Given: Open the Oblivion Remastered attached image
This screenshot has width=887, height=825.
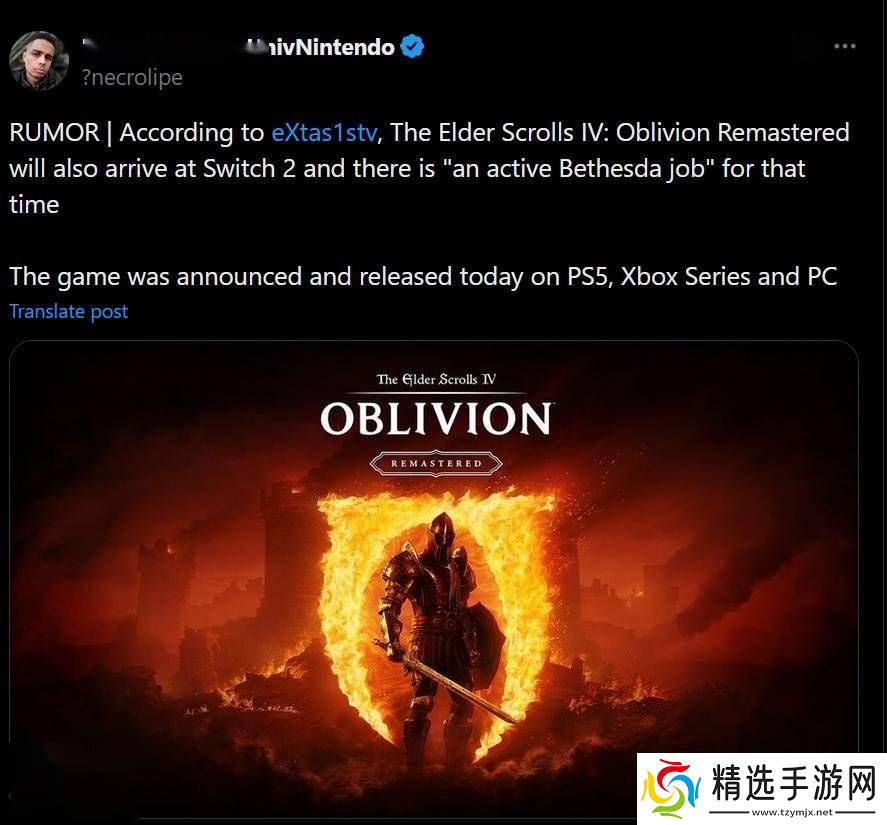Looking at the screenshot, I should (434, 578).
